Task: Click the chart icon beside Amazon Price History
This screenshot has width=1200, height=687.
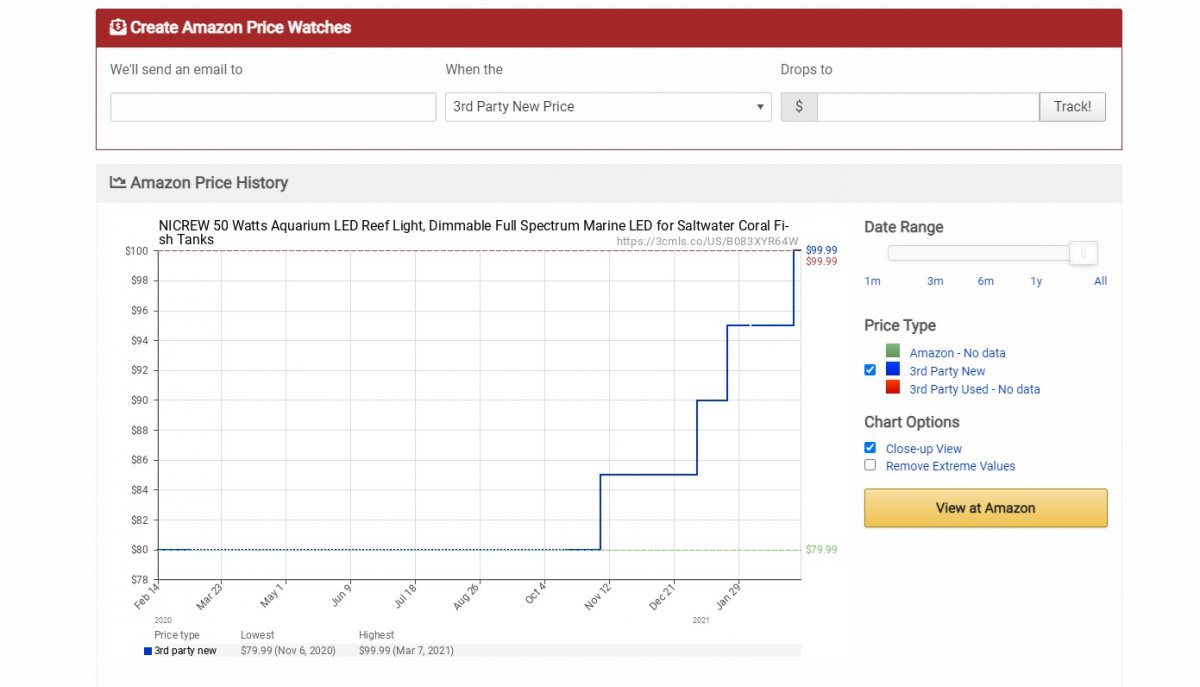Action: [x=118, y=182]
